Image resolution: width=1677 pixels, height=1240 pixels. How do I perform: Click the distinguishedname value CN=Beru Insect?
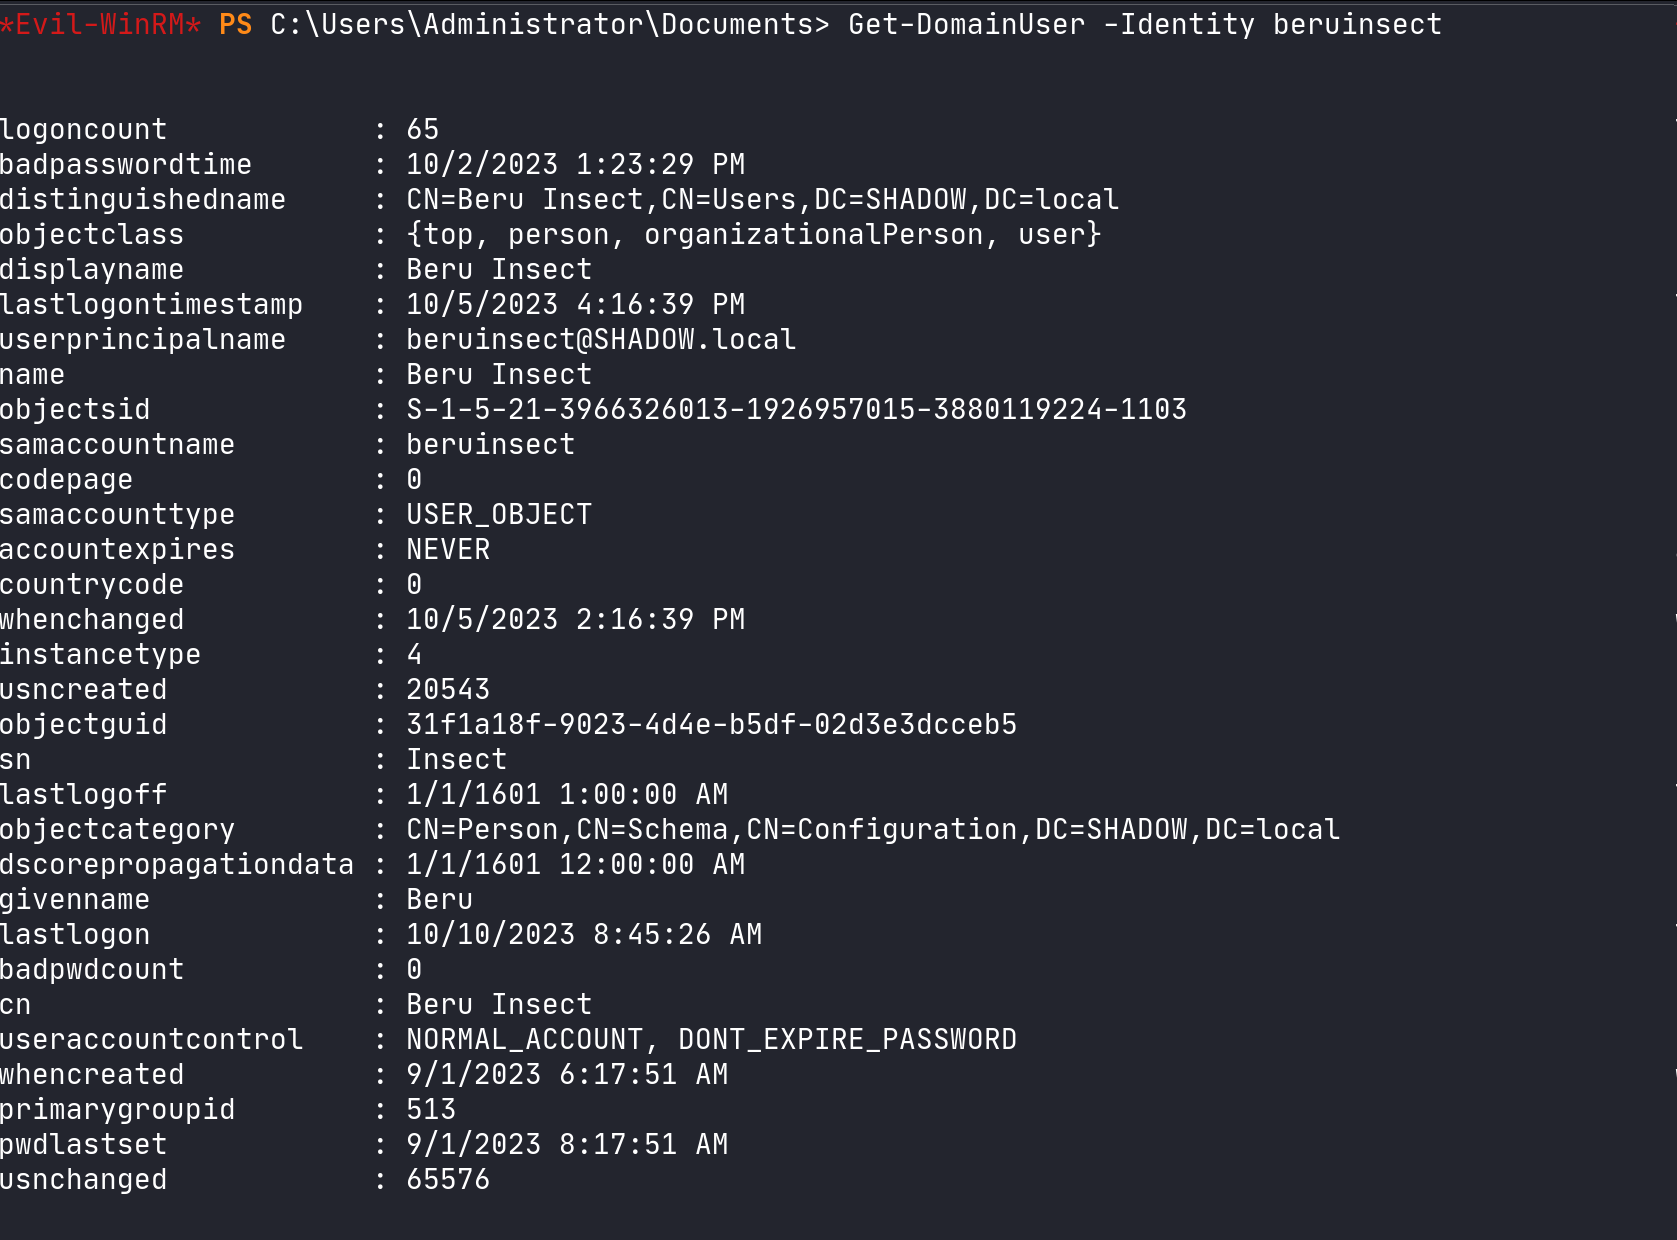(x=762, y=199)
